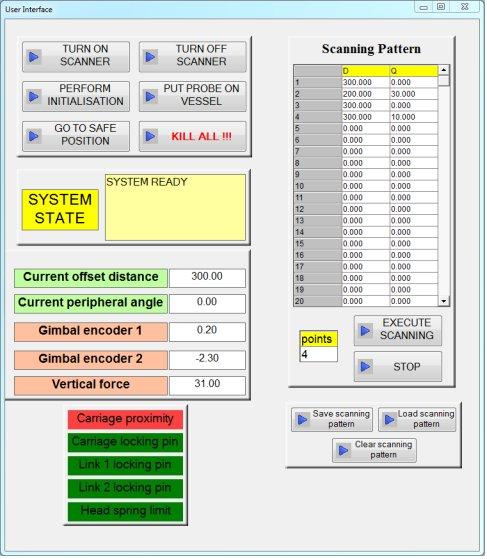Click the Execute Scanning button
The image size is (487, 559).
398,330
